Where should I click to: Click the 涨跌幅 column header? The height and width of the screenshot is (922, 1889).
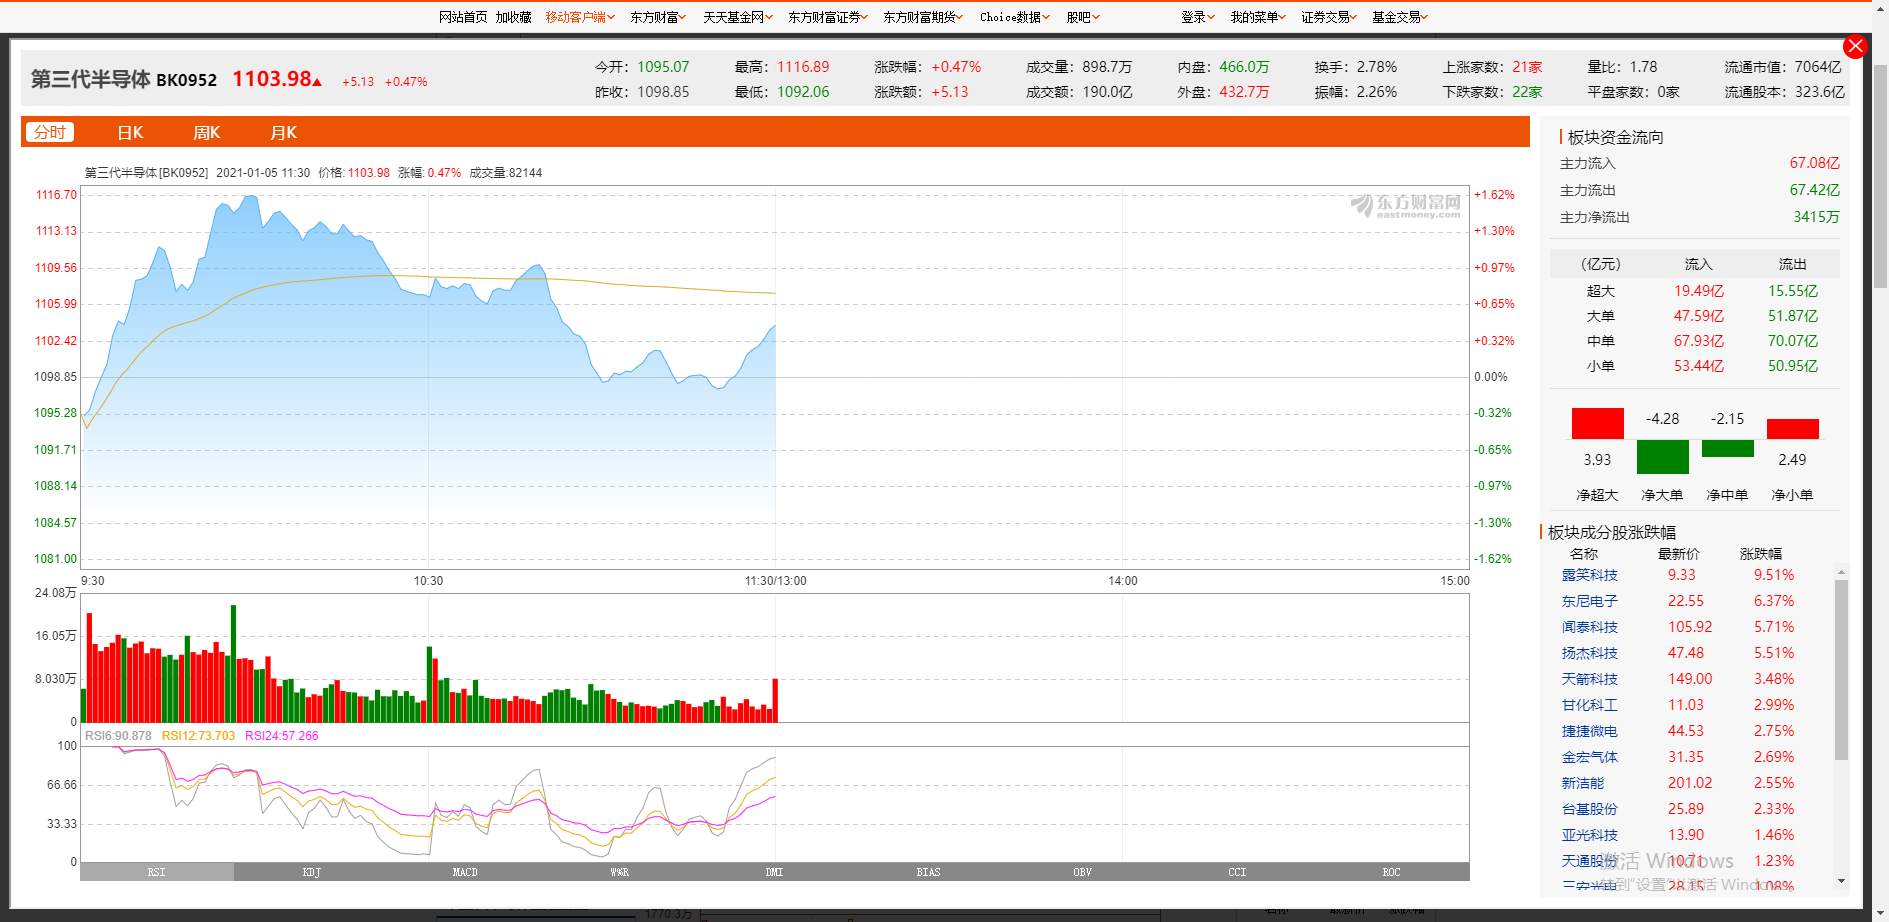pyautogui.click(x=1761, y=553)
